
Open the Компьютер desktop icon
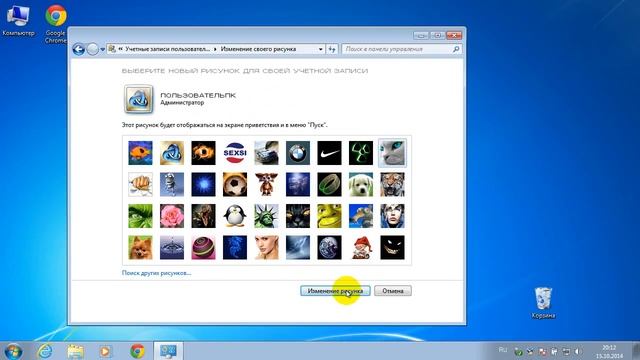pyautogui.click(x=18, y=20)
